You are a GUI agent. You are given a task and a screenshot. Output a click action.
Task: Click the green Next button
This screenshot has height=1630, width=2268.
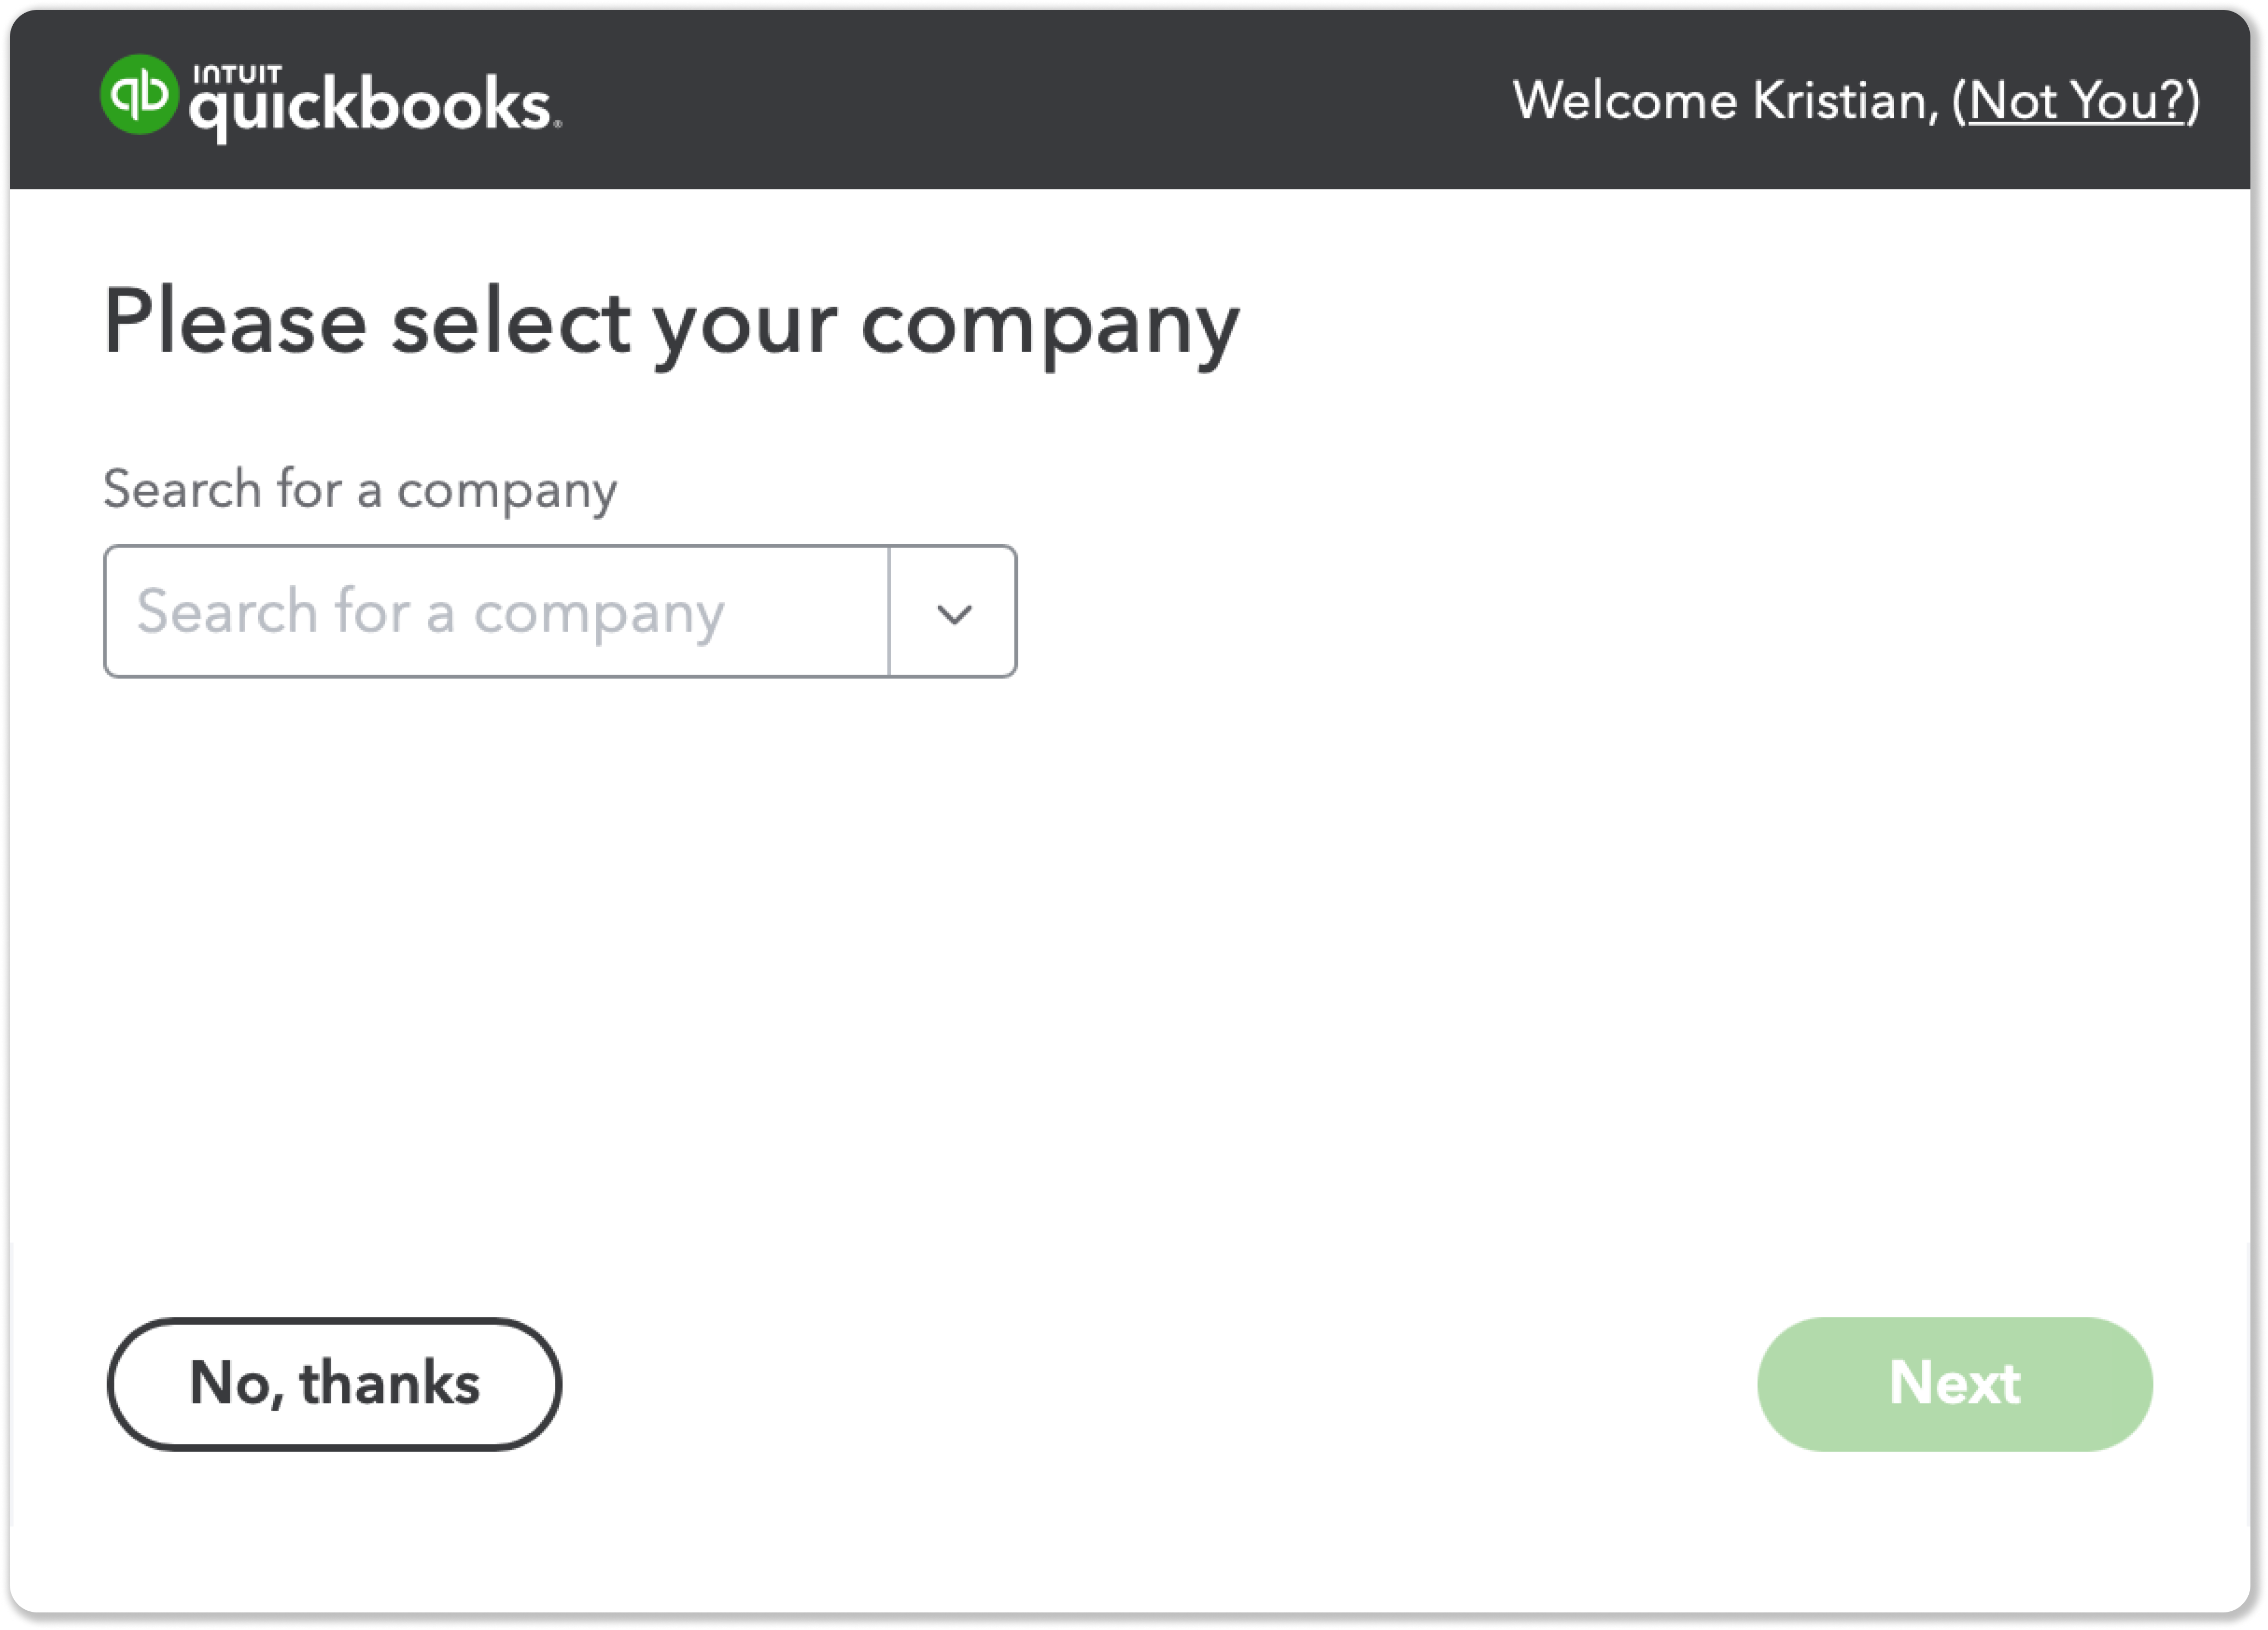[x=1954, y=1384]
